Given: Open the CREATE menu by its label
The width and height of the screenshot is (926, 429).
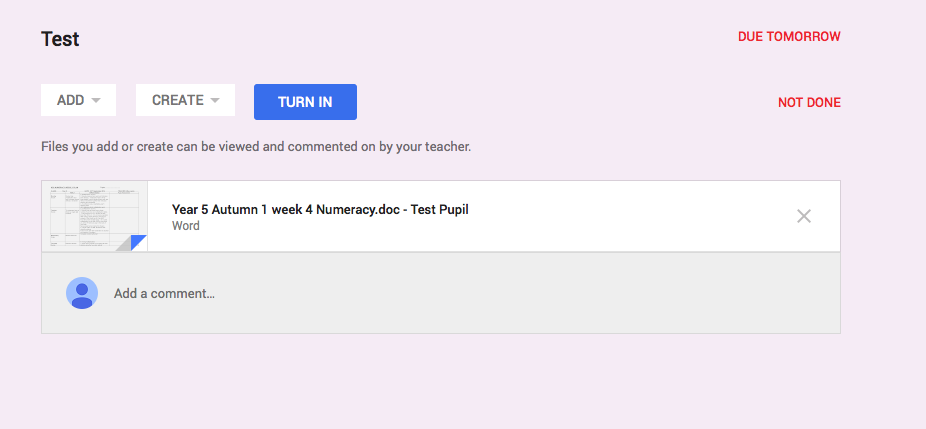Looking at the screenshot, I should [x=177, y=101].
